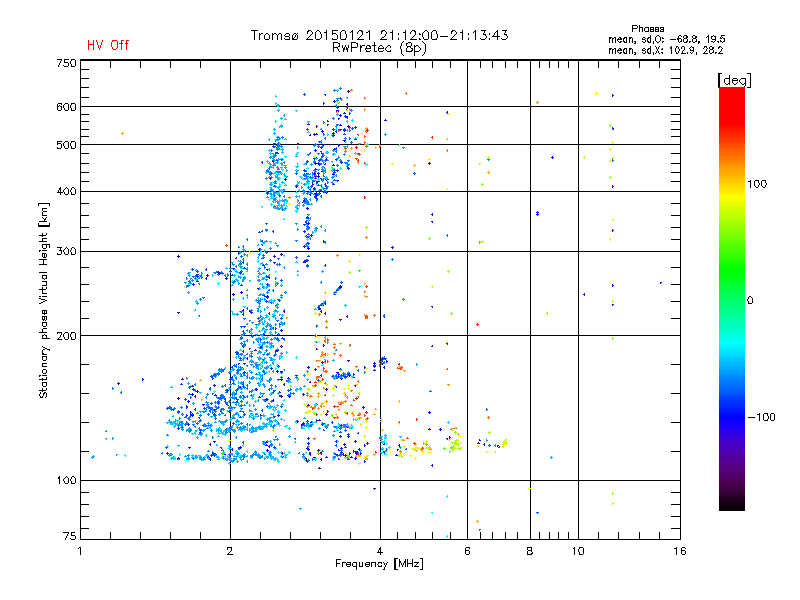
Task: Click the 'Frequency [MHz]' axis label
Action: [379, 564]
